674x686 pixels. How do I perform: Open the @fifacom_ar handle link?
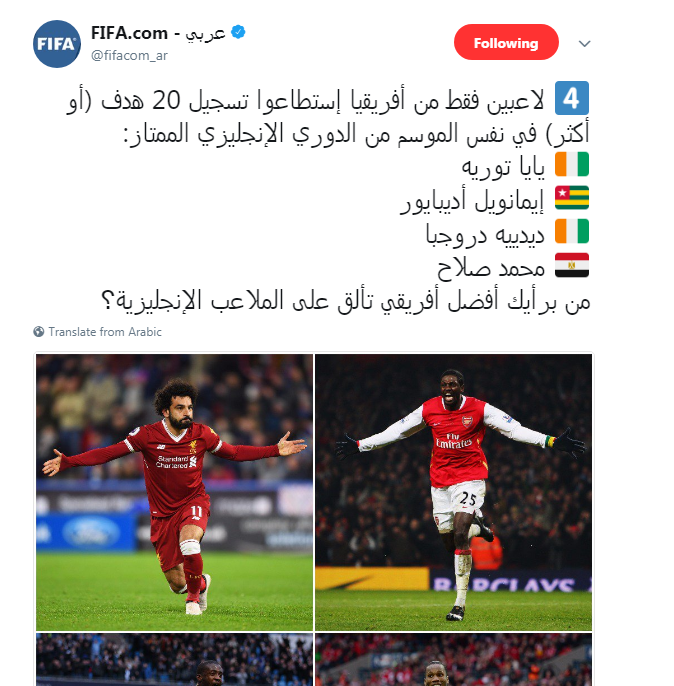click(129, 56)
